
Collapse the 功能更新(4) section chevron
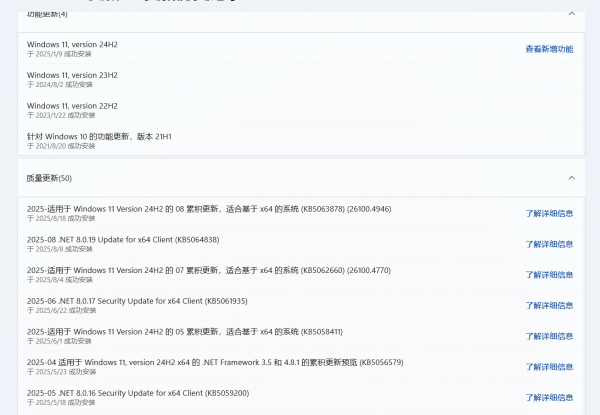[x=572, y=14]
